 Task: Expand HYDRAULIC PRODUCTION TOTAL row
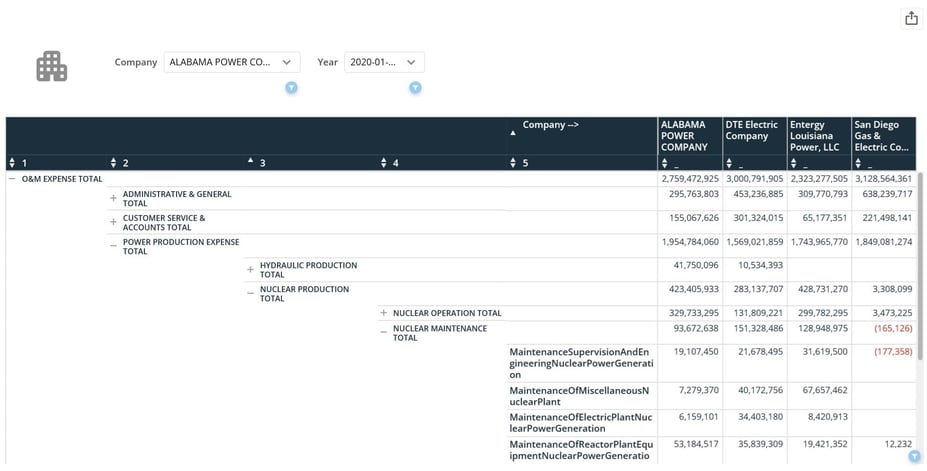tap(250, 269)
